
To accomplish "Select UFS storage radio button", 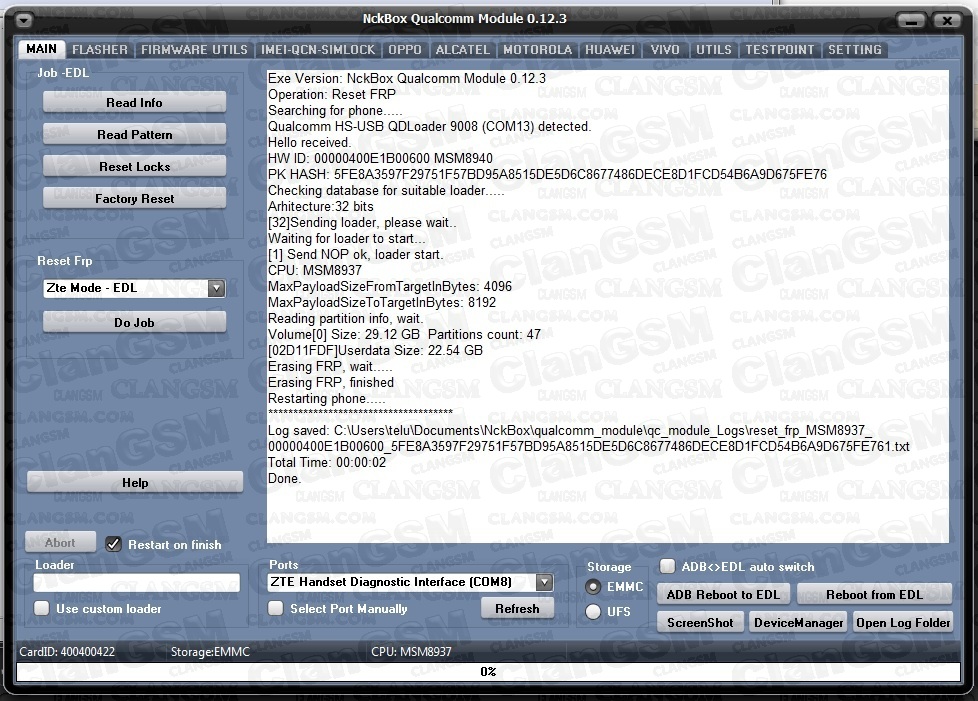I will [593, 612].
